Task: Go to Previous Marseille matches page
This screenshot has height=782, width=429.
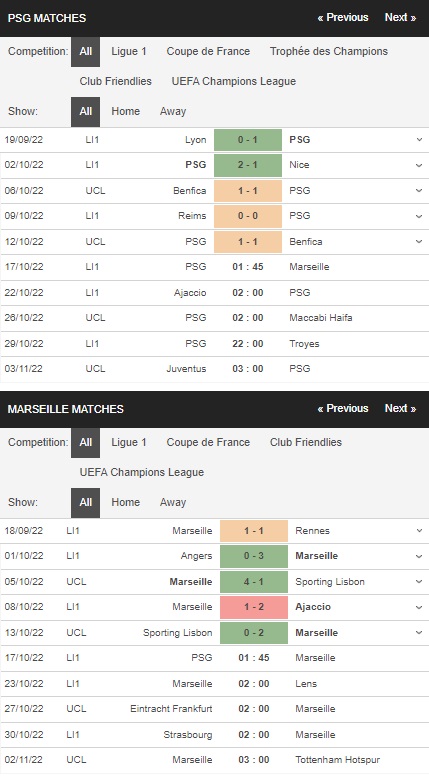Action: (x=343, y=408)
